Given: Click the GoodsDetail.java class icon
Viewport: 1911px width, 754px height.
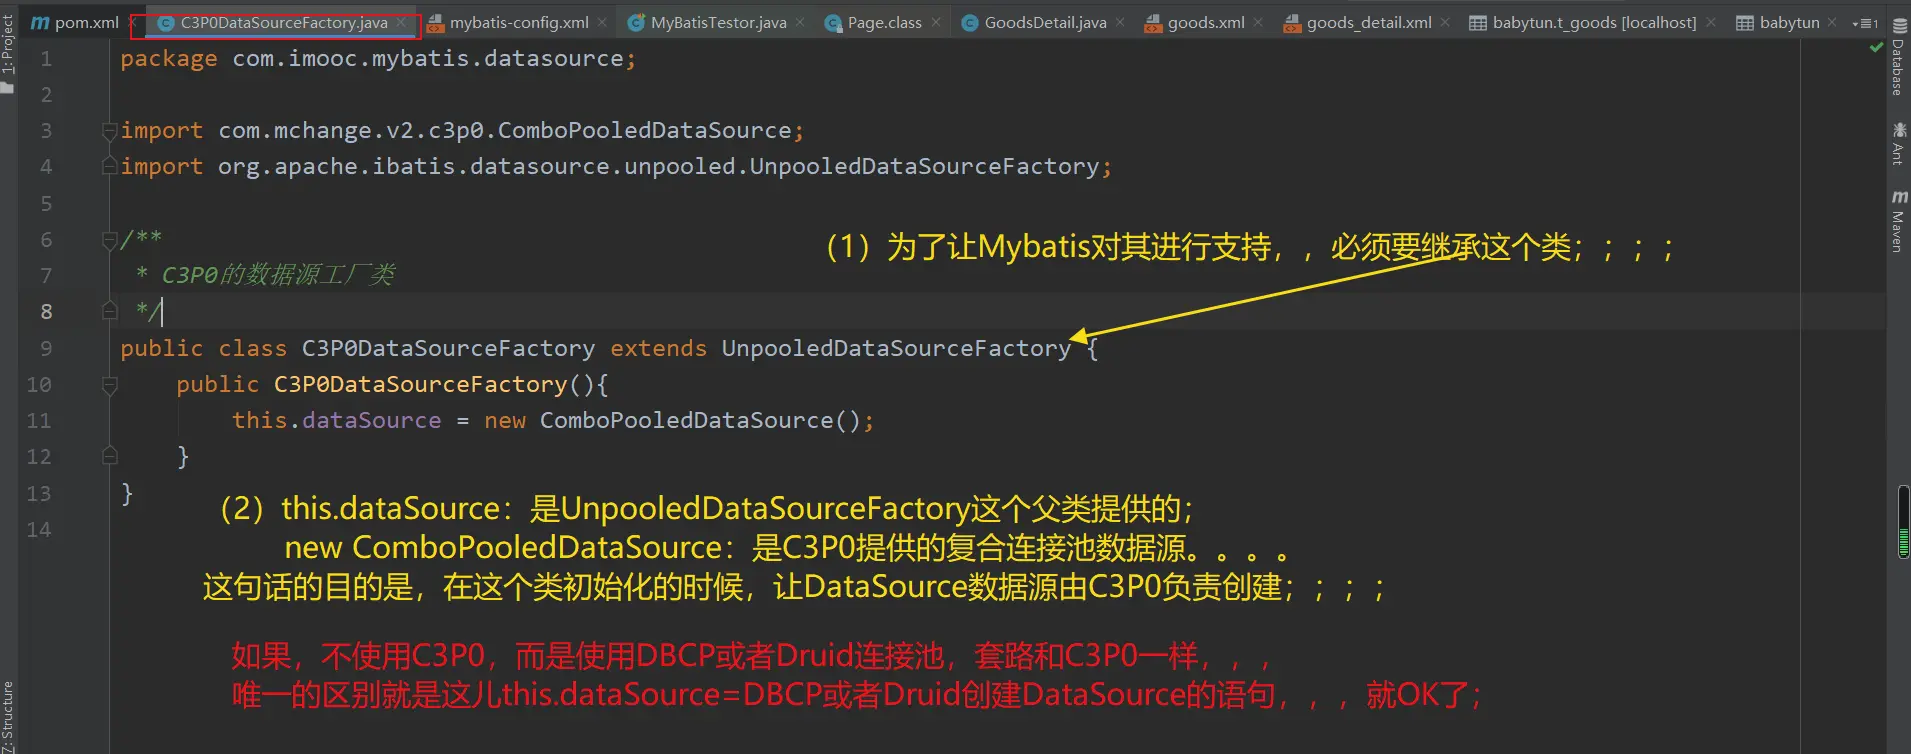Looking at the screenshot, I should (969, 23).
